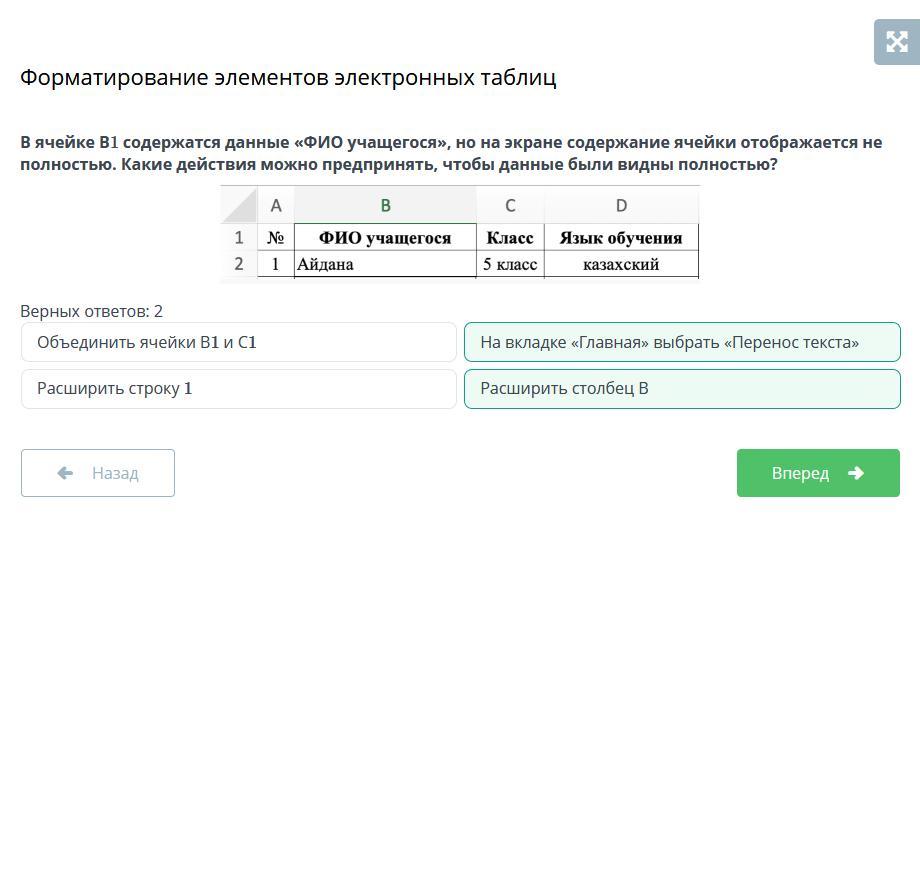Click row header 1 in the table
Image resolution: width=920 pixels, height=870 pixels.
tap(239, 238)
